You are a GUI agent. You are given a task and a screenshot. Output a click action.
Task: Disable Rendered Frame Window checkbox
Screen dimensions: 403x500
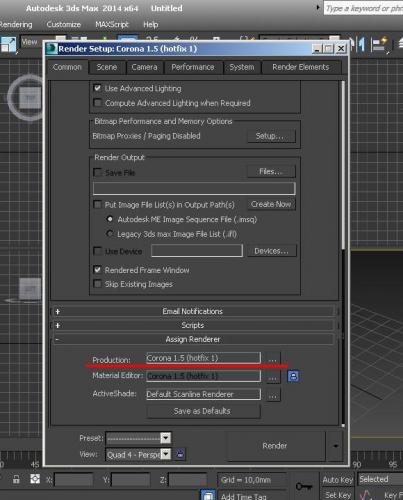[97, 270]
